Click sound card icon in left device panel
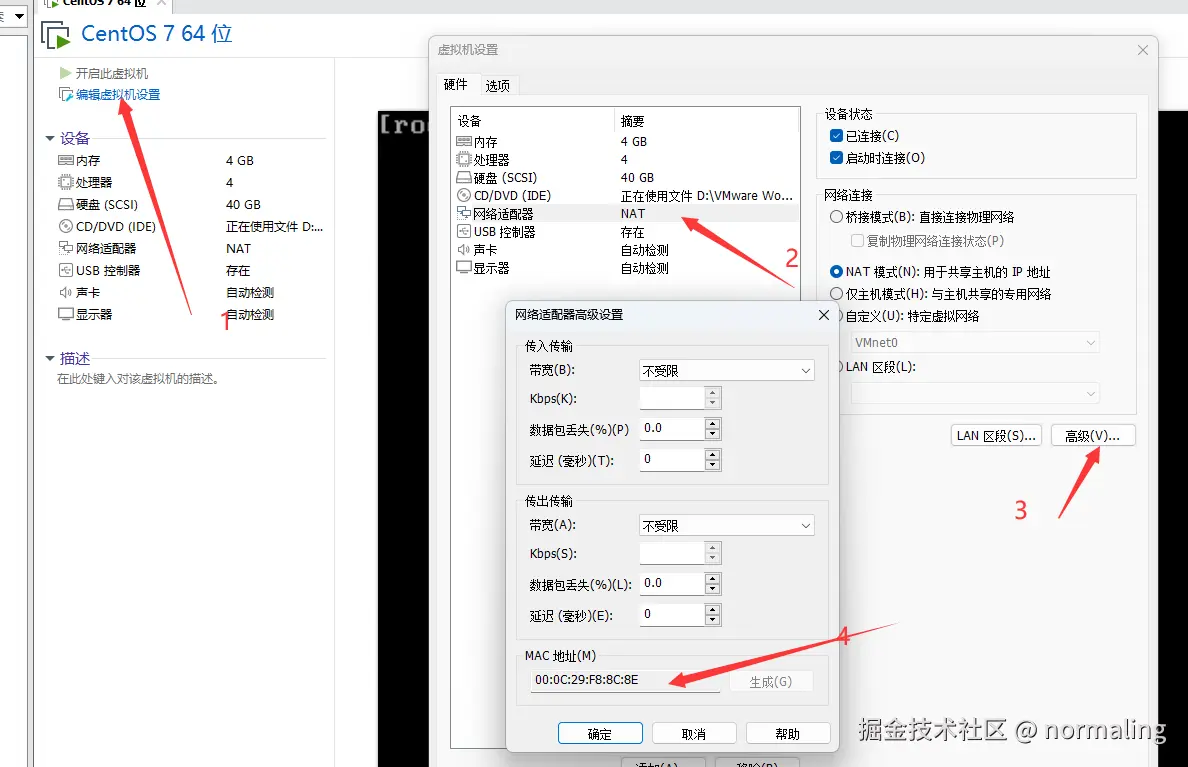The height and width of the screenshot is (767, 1188). [66, 293]
